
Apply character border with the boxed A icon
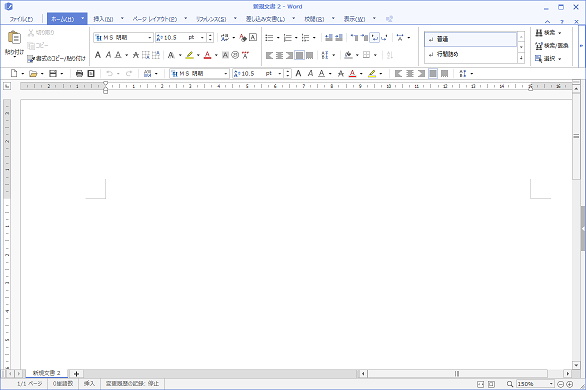[x=253, y=37]
